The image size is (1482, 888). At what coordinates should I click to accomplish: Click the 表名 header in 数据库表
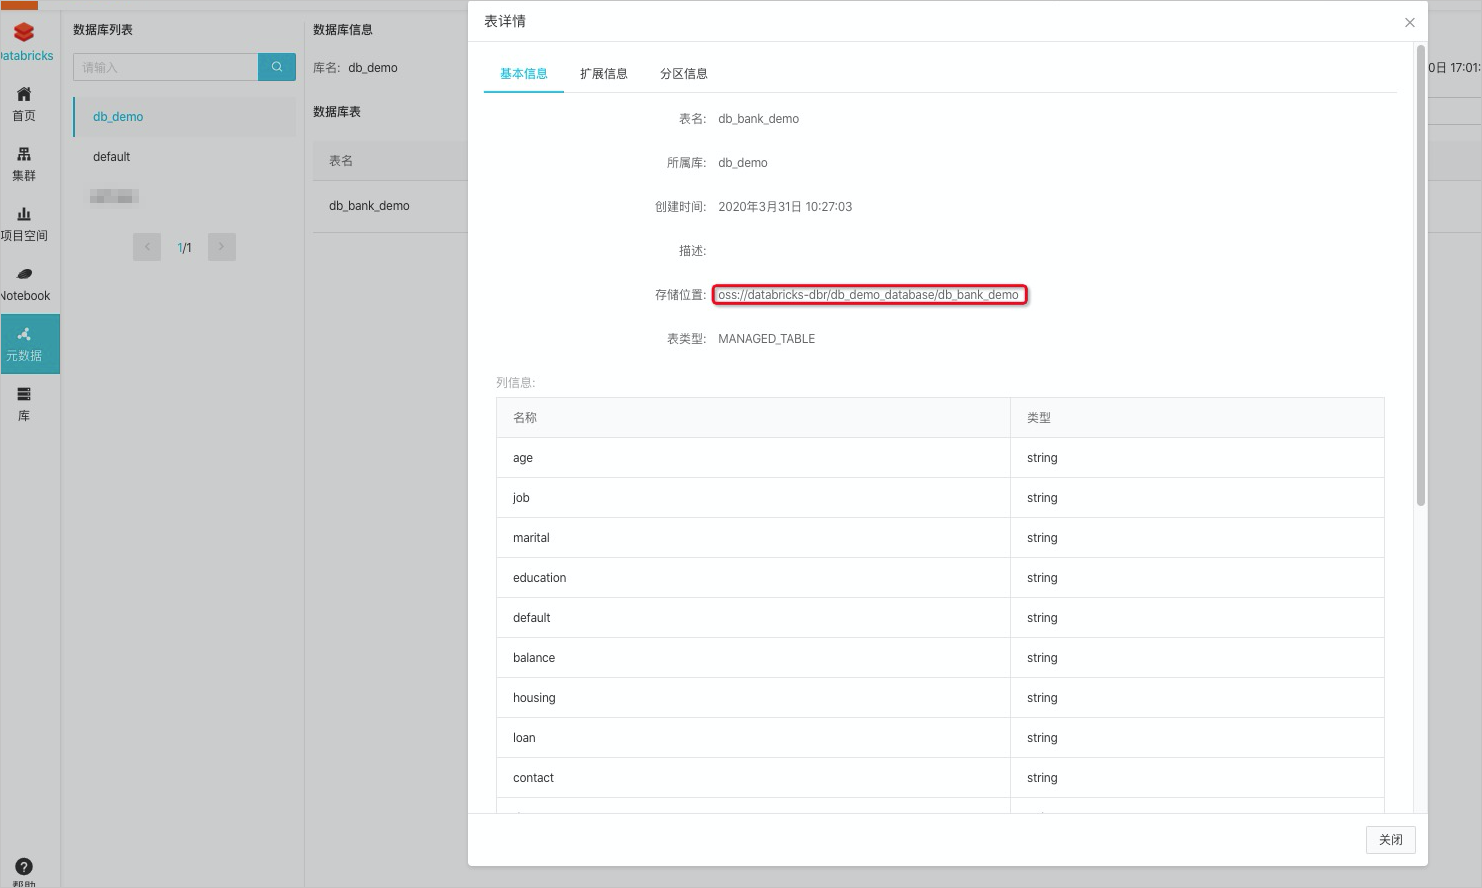tap(341, 161)
